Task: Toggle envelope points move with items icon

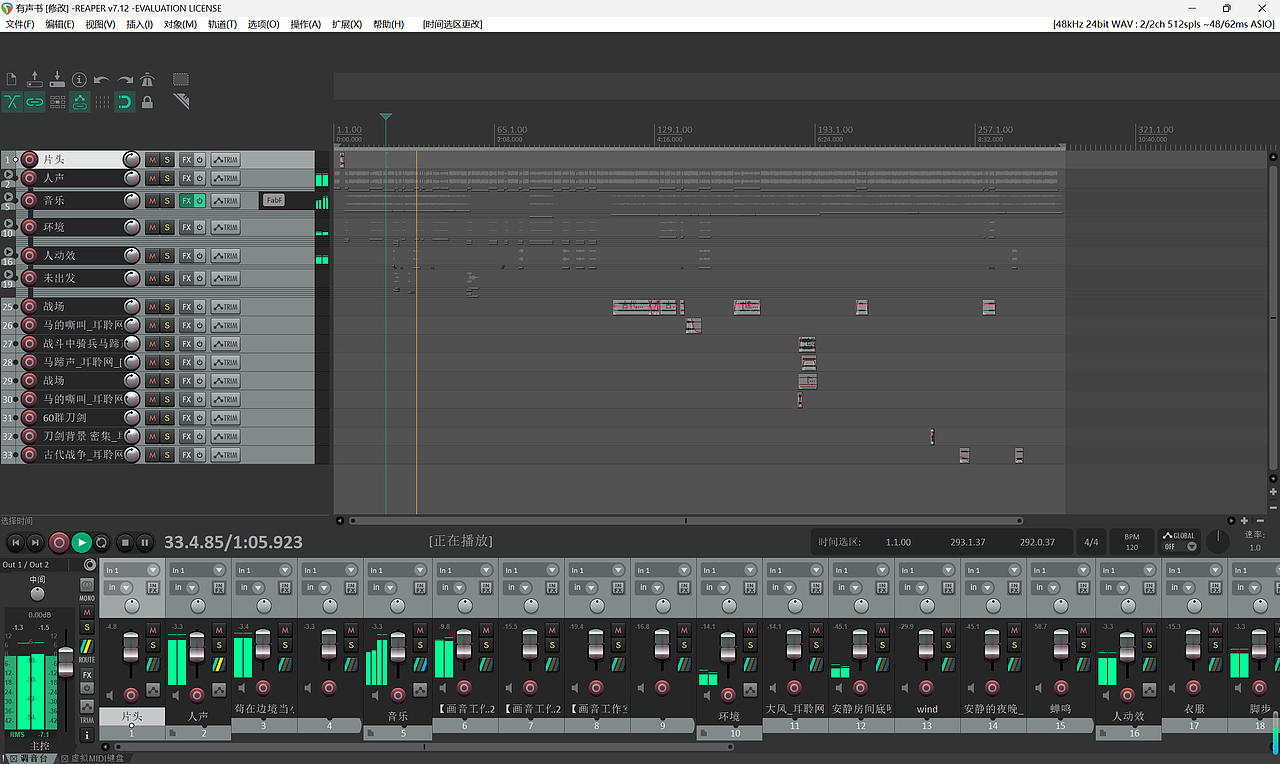Action: pyautogui.click(x=80, y=102)
